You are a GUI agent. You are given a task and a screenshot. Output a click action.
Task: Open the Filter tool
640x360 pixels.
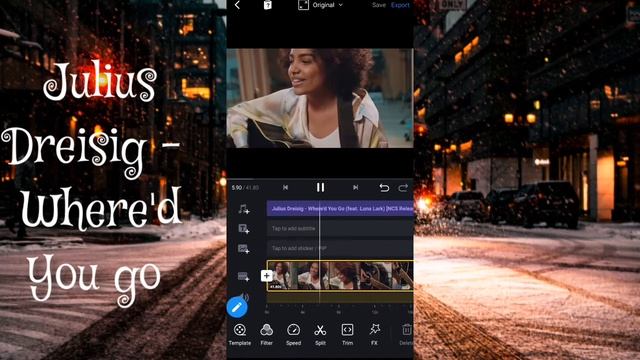pos(267,334)
